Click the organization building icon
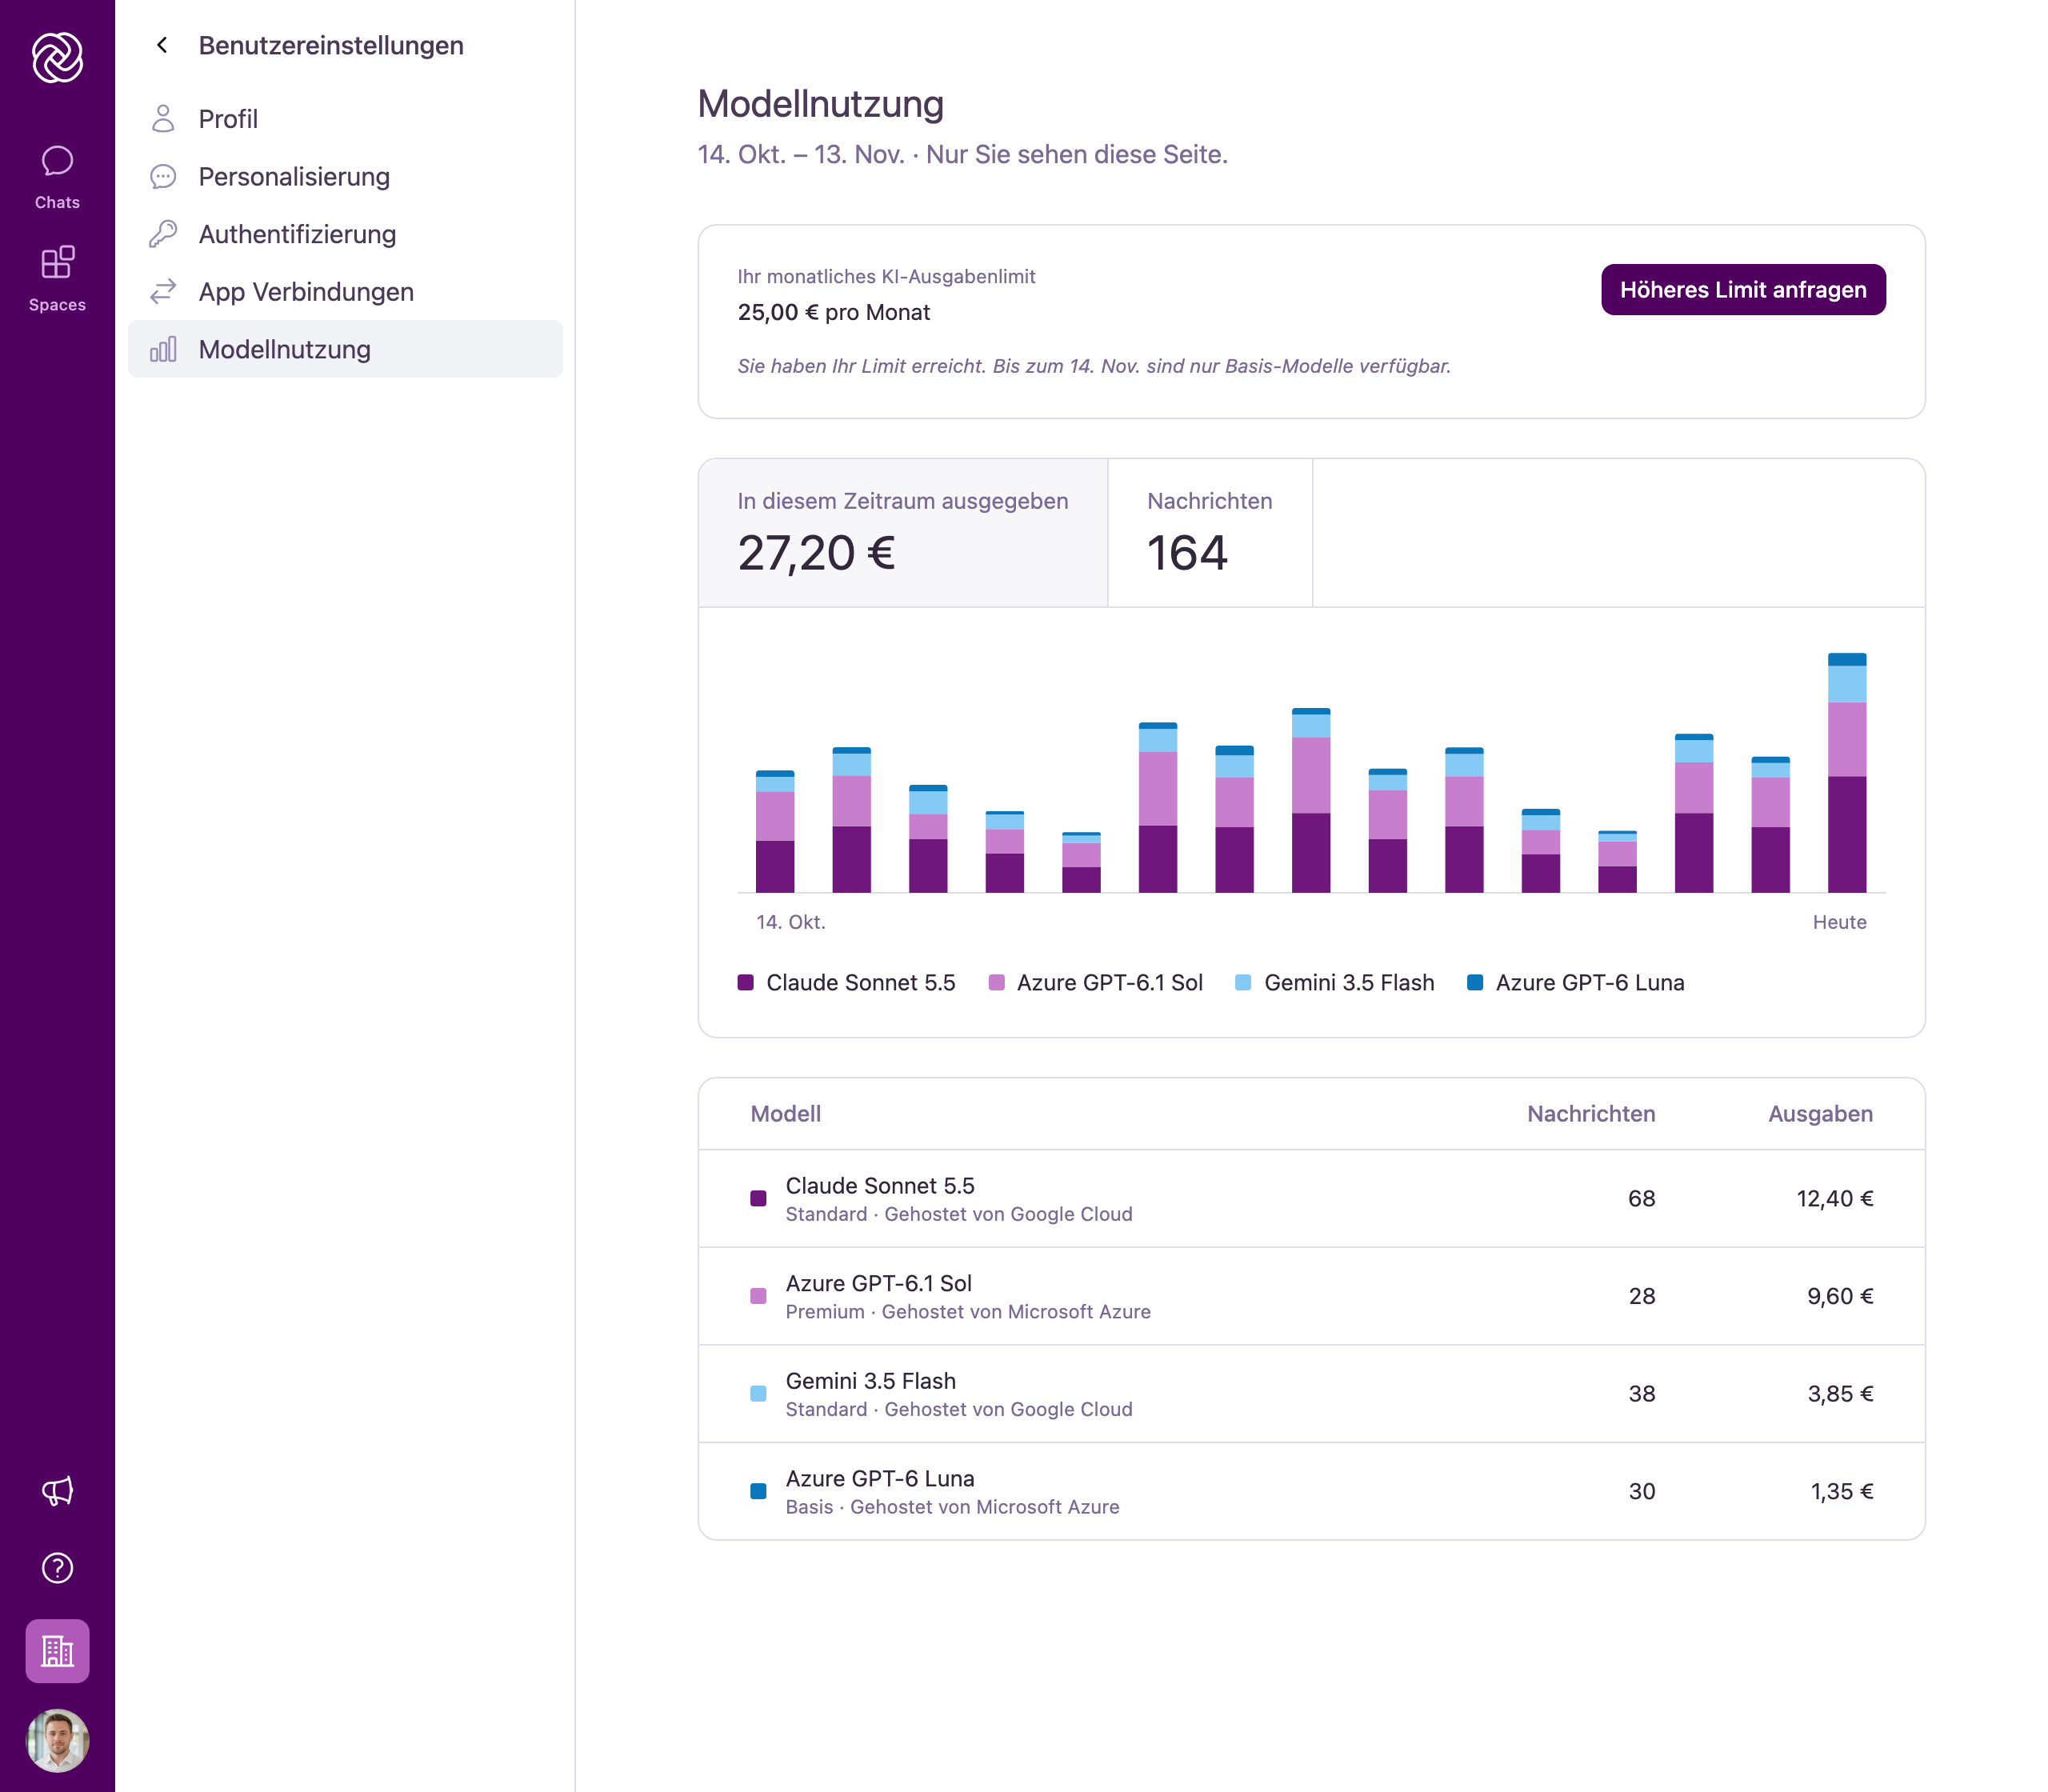Screen dimensions: 2048x1792 click(x=57, y=1651)
